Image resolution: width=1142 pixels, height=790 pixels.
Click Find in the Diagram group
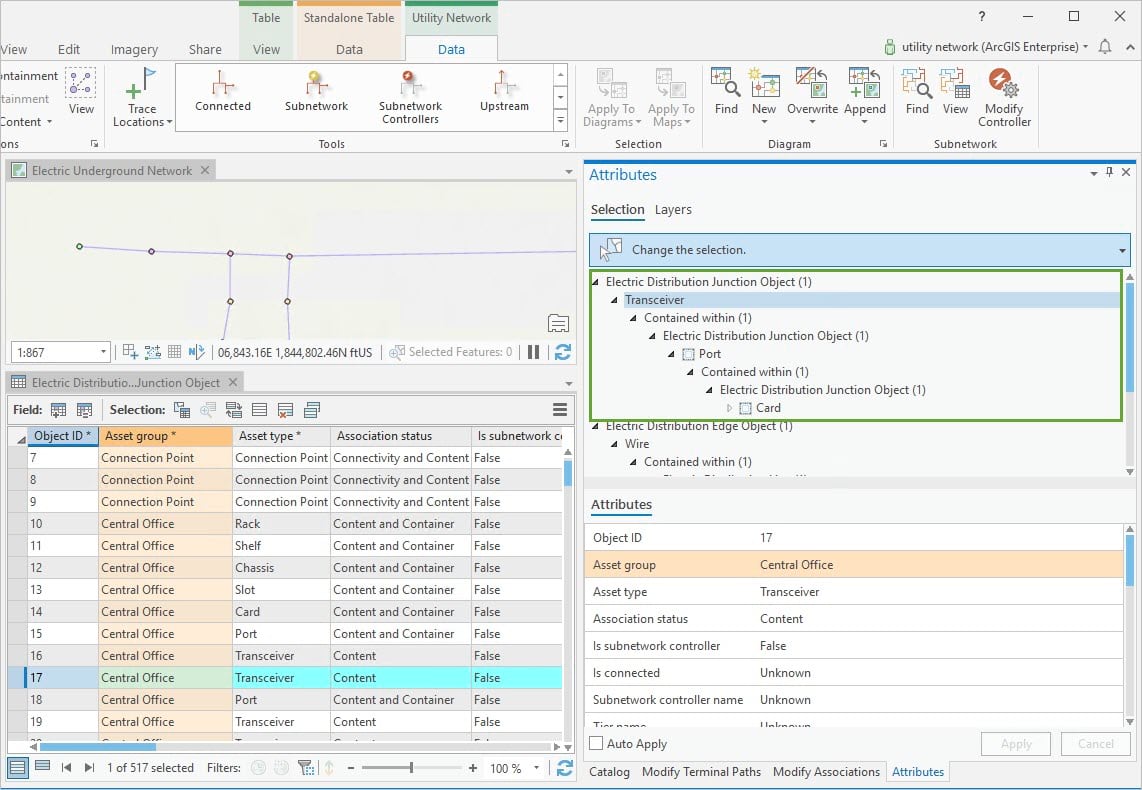coord(726,92)
